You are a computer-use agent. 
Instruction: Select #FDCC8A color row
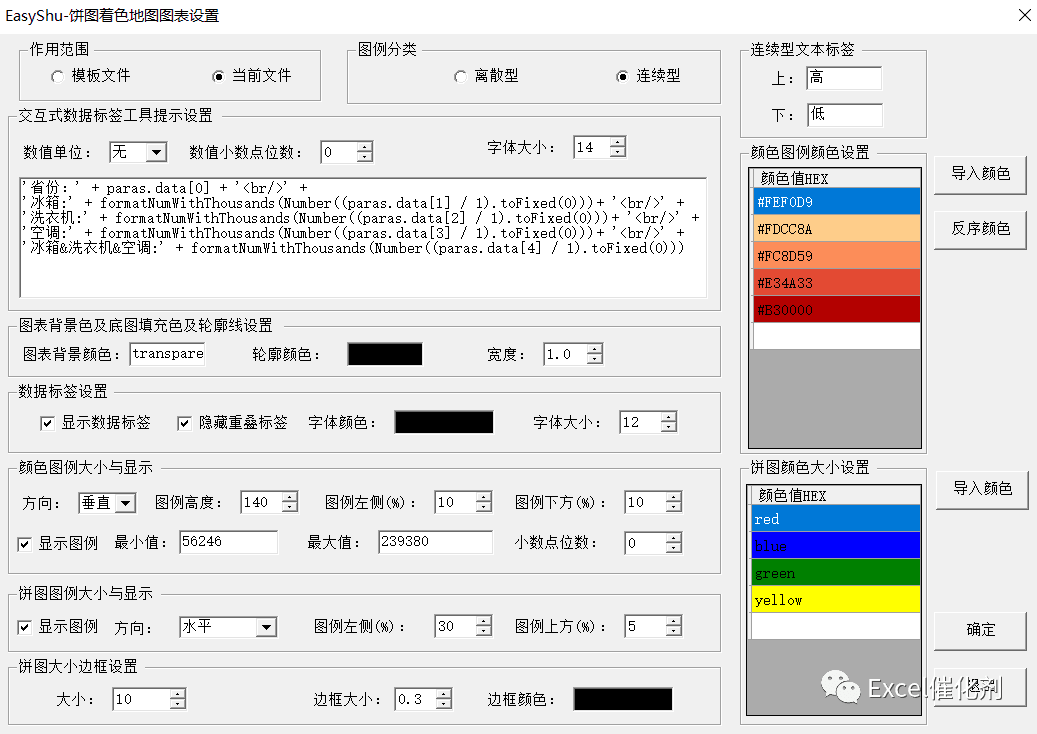837,229
